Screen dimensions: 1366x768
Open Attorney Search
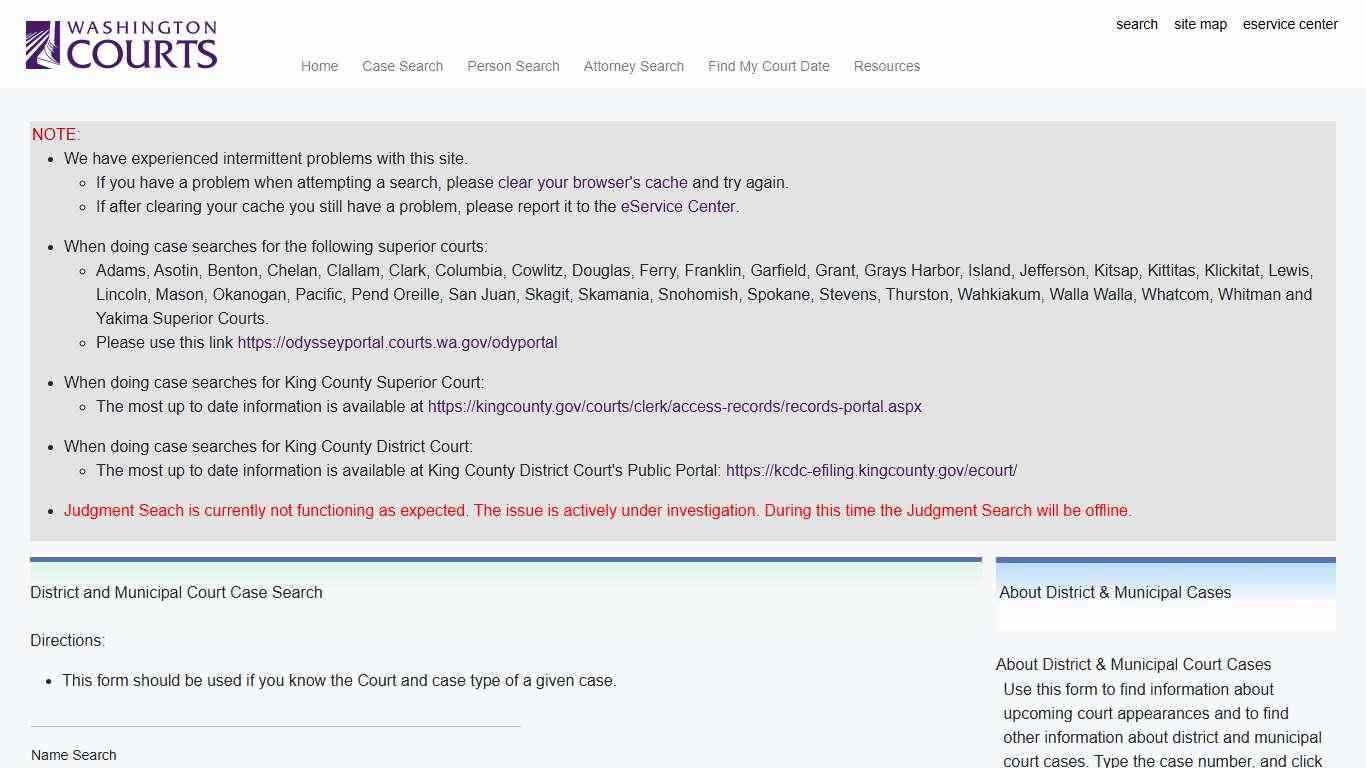[x=633, y=66]
